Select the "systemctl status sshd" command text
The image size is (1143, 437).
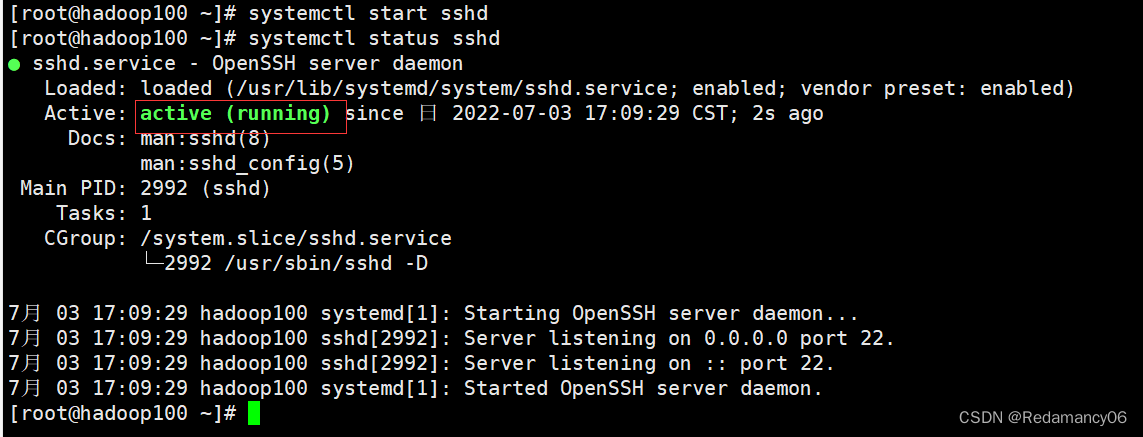(374, 39)
